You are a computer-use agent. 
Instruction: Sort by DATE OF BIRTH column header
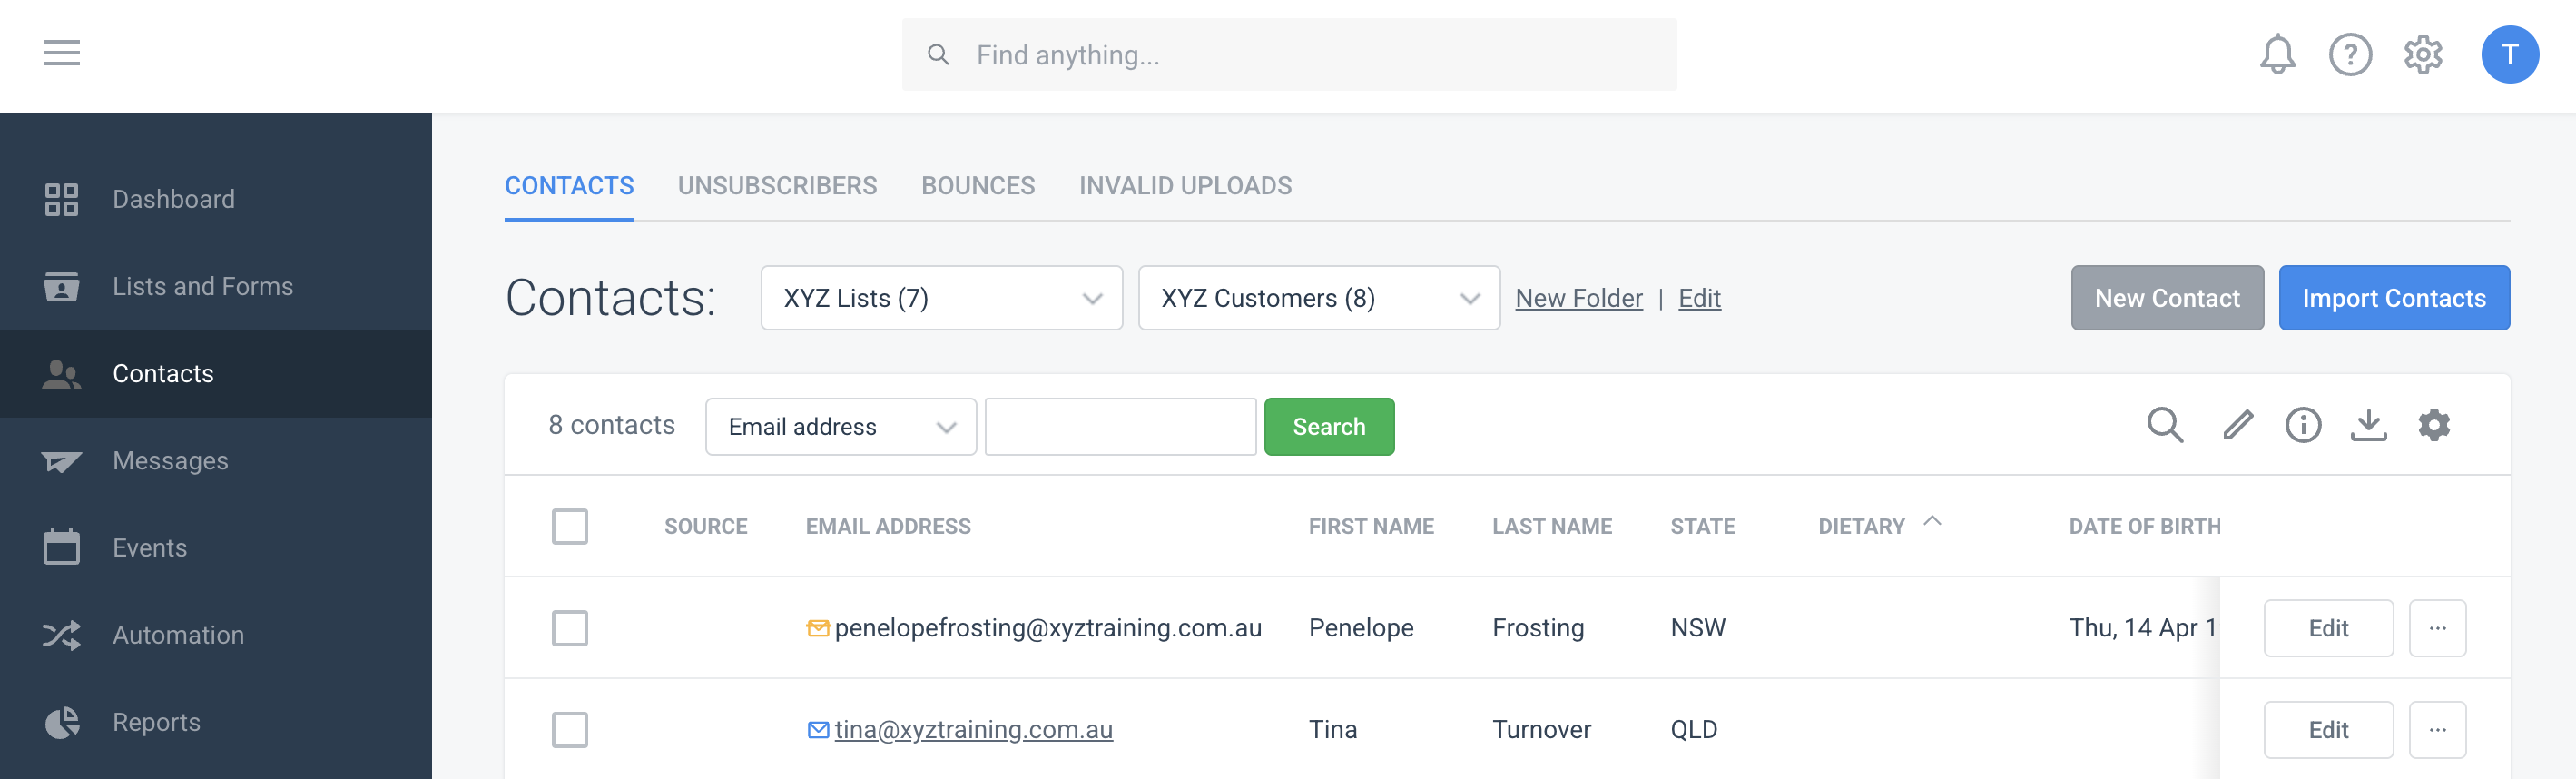pyautogui.click(x=2144, y=526)
